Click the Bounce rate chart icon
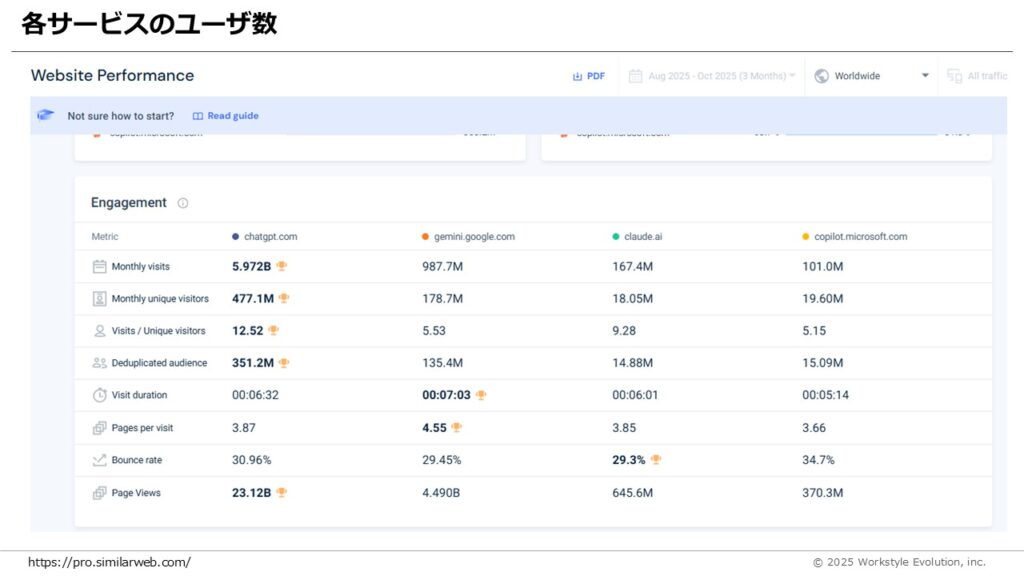 pyautogui.click(x=99, y=460)
